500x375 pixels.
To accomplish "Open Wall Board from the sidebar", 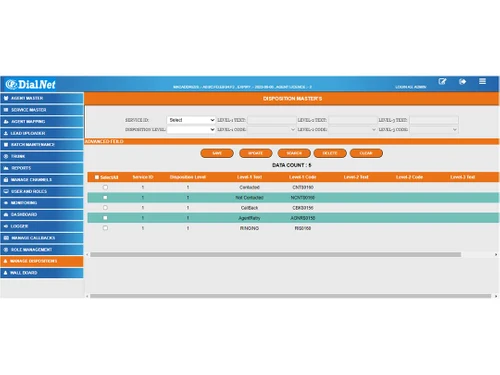I will pos(42,273).
